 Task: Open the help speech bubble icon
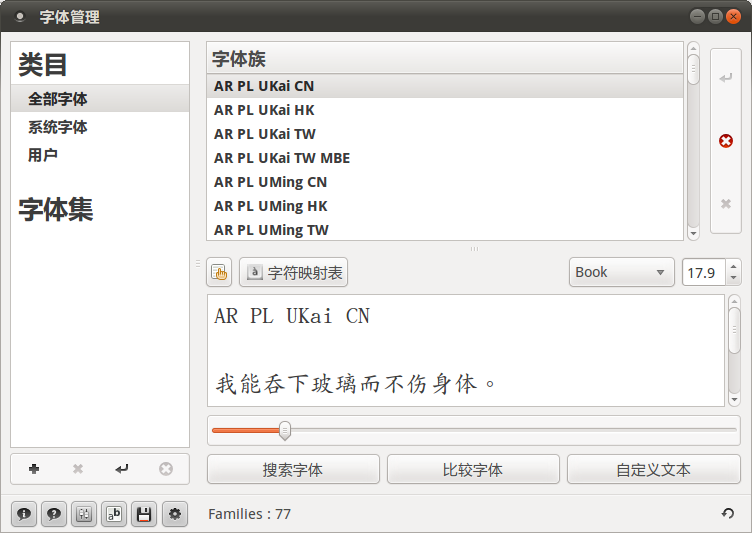[54, 514]
